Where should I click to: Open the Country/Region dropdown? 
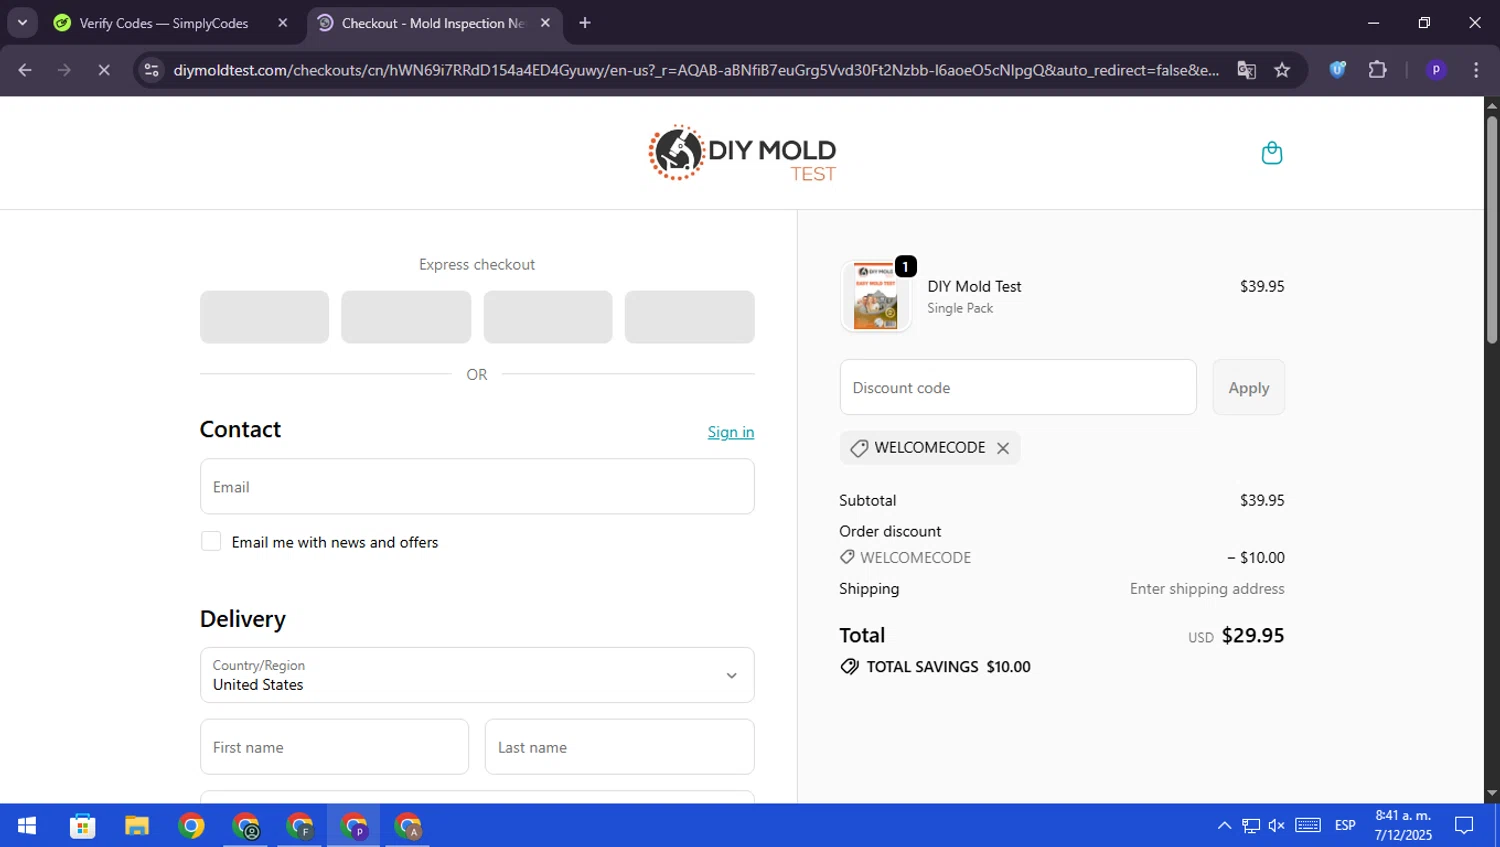pos(477,675)
